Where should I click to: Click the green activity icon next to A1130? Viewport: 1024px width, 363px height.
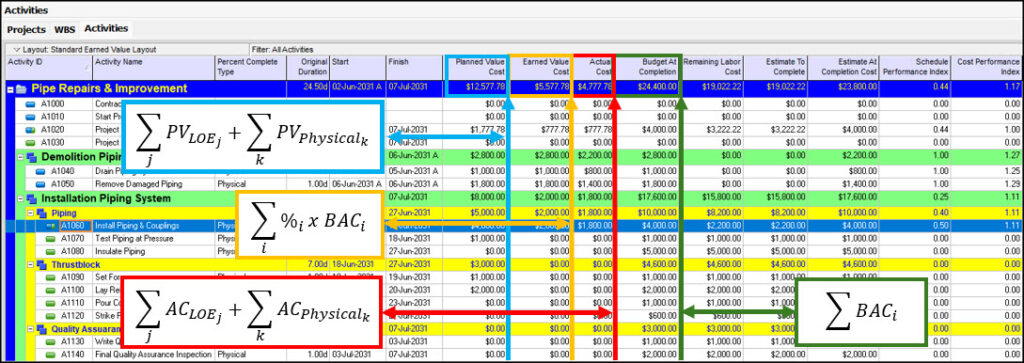click(51, 341)
